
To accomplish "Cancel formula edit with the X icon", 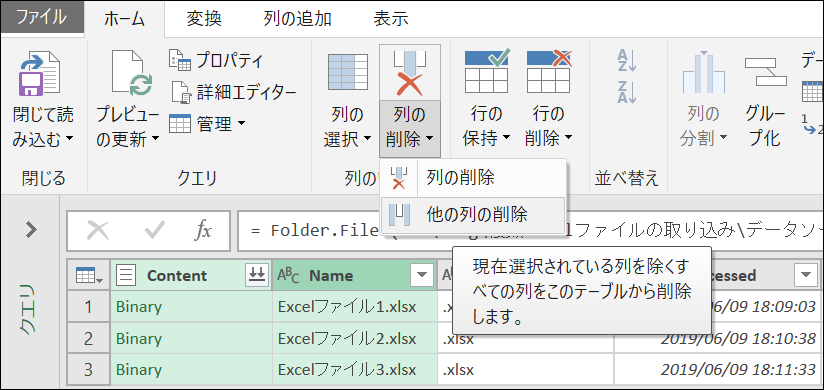I will pyautogui.click(x=98, y=230).
